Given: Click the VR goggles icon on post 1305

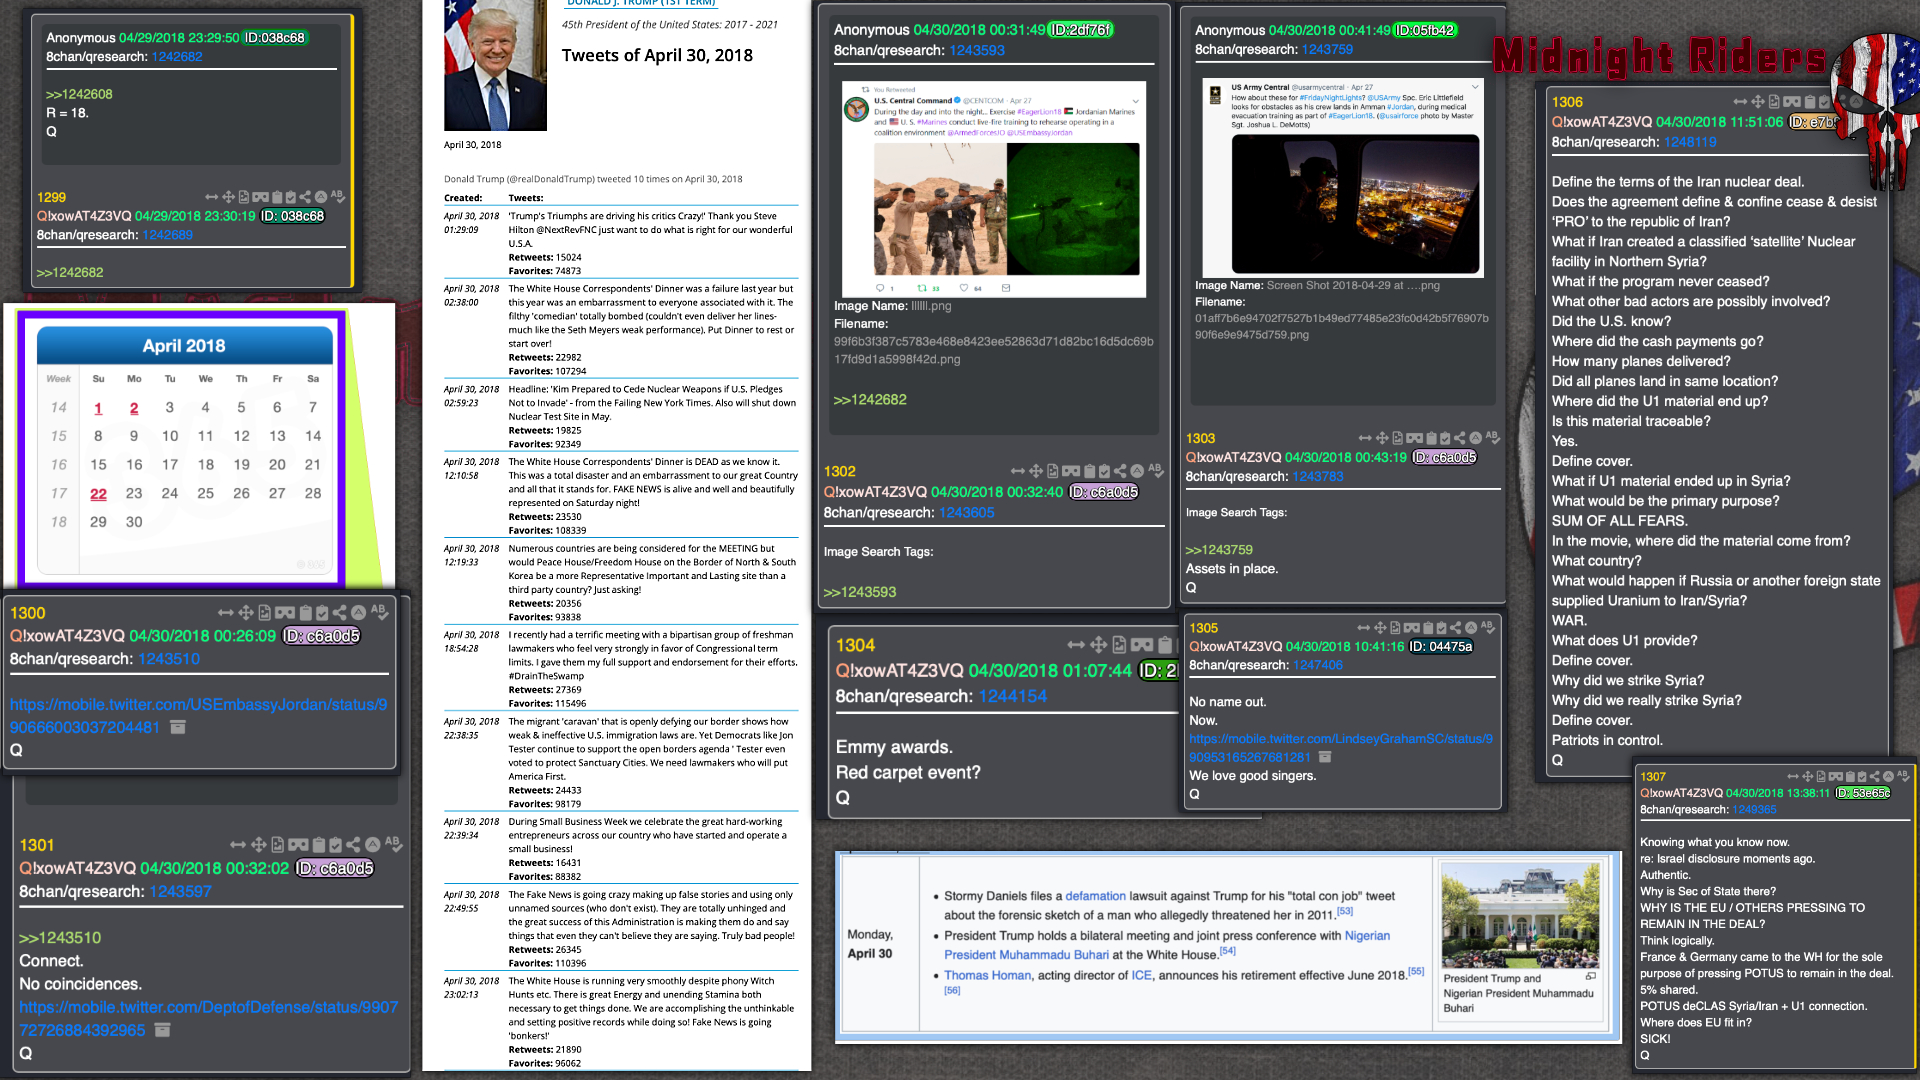Looking at the screenshot, I should pos(1411,628).
